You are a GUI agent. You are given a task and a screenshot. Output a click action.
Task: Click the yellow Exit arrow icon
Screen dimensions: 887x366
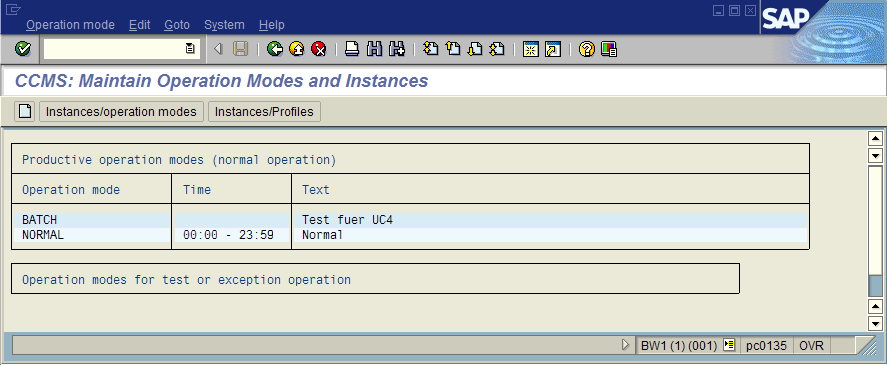[x=296, y=49]
